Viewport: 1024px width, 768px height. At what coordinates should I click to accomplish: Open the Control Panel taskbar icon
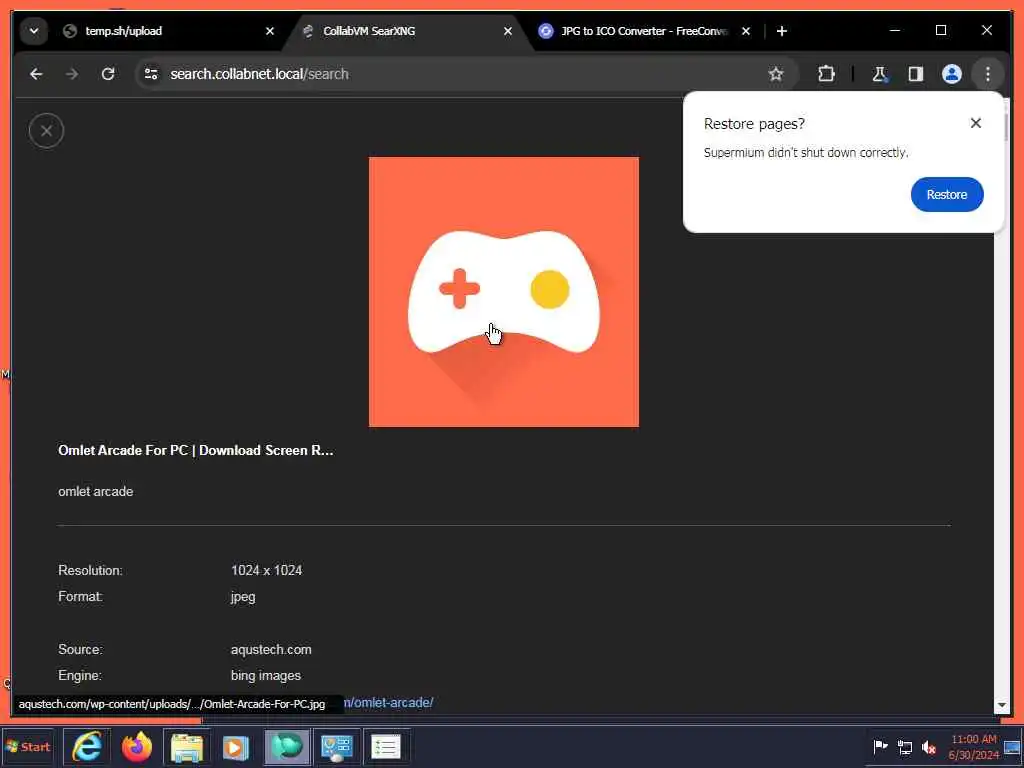point(336,746)
